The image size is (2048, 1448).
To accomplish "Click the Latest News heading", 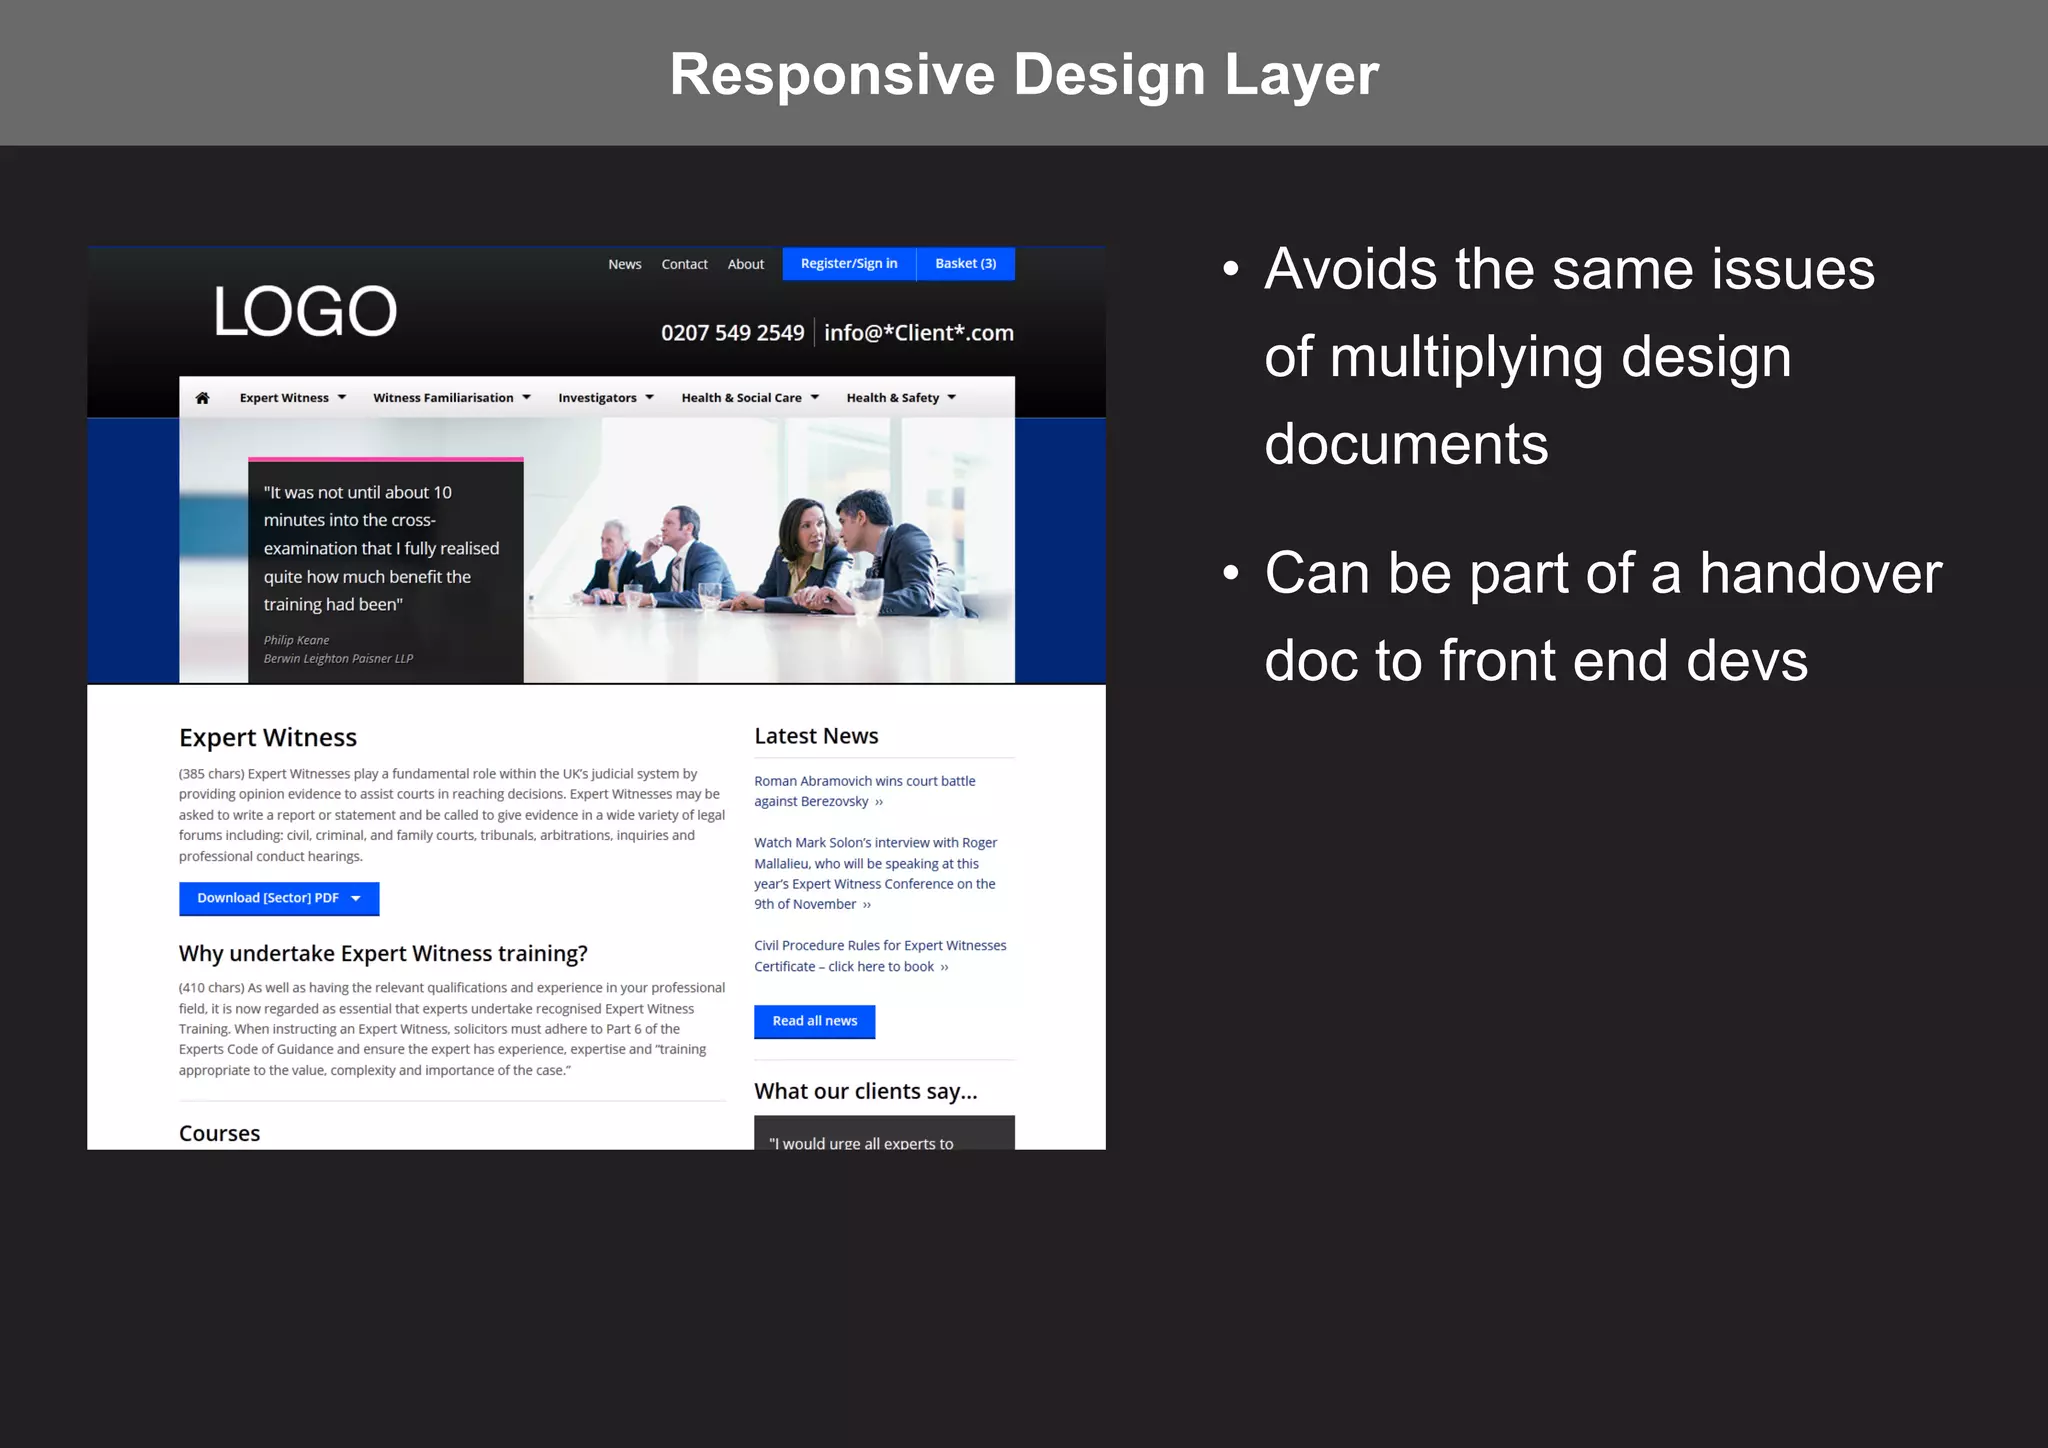I will (816, 736).
